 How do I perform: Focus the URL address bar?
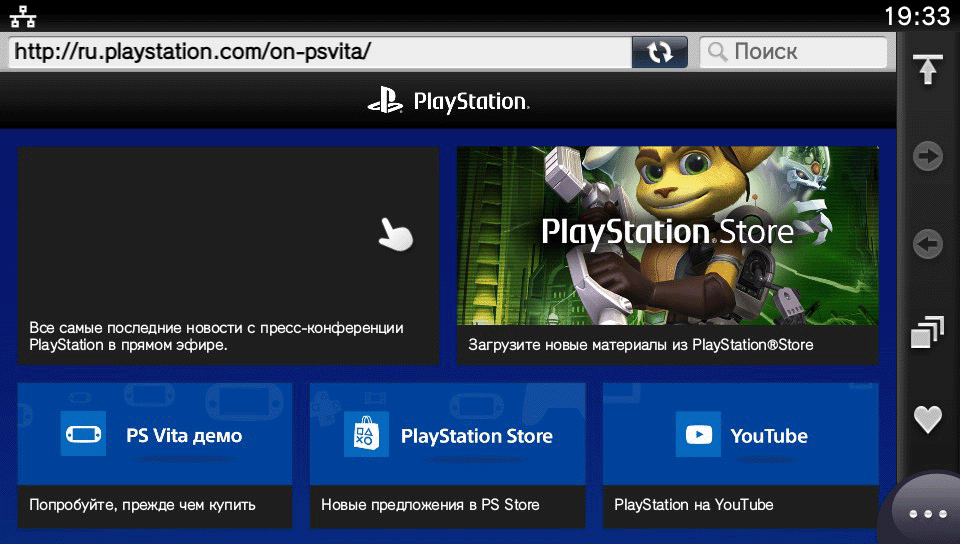coord(320,52)
